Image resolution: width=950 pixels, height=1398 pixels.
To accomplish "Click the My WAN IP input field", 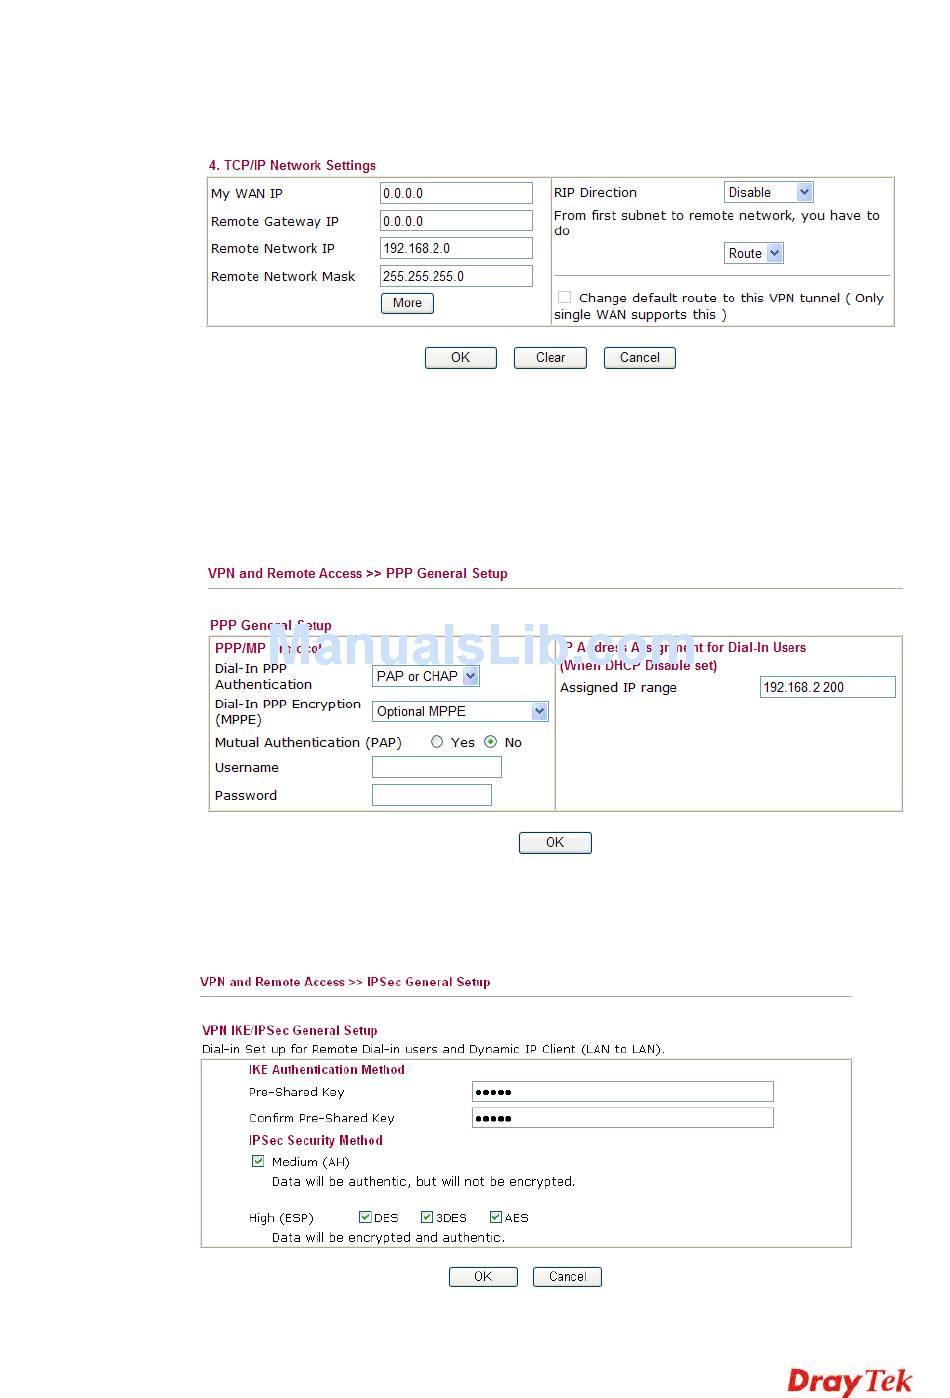I will 456,193.
